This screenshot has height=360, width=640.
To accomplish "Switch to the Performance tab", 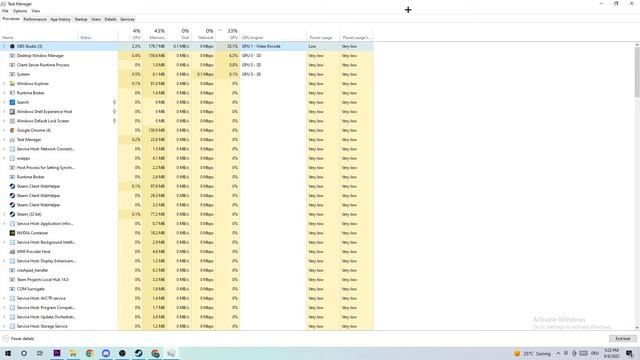I will click(35, 19).
